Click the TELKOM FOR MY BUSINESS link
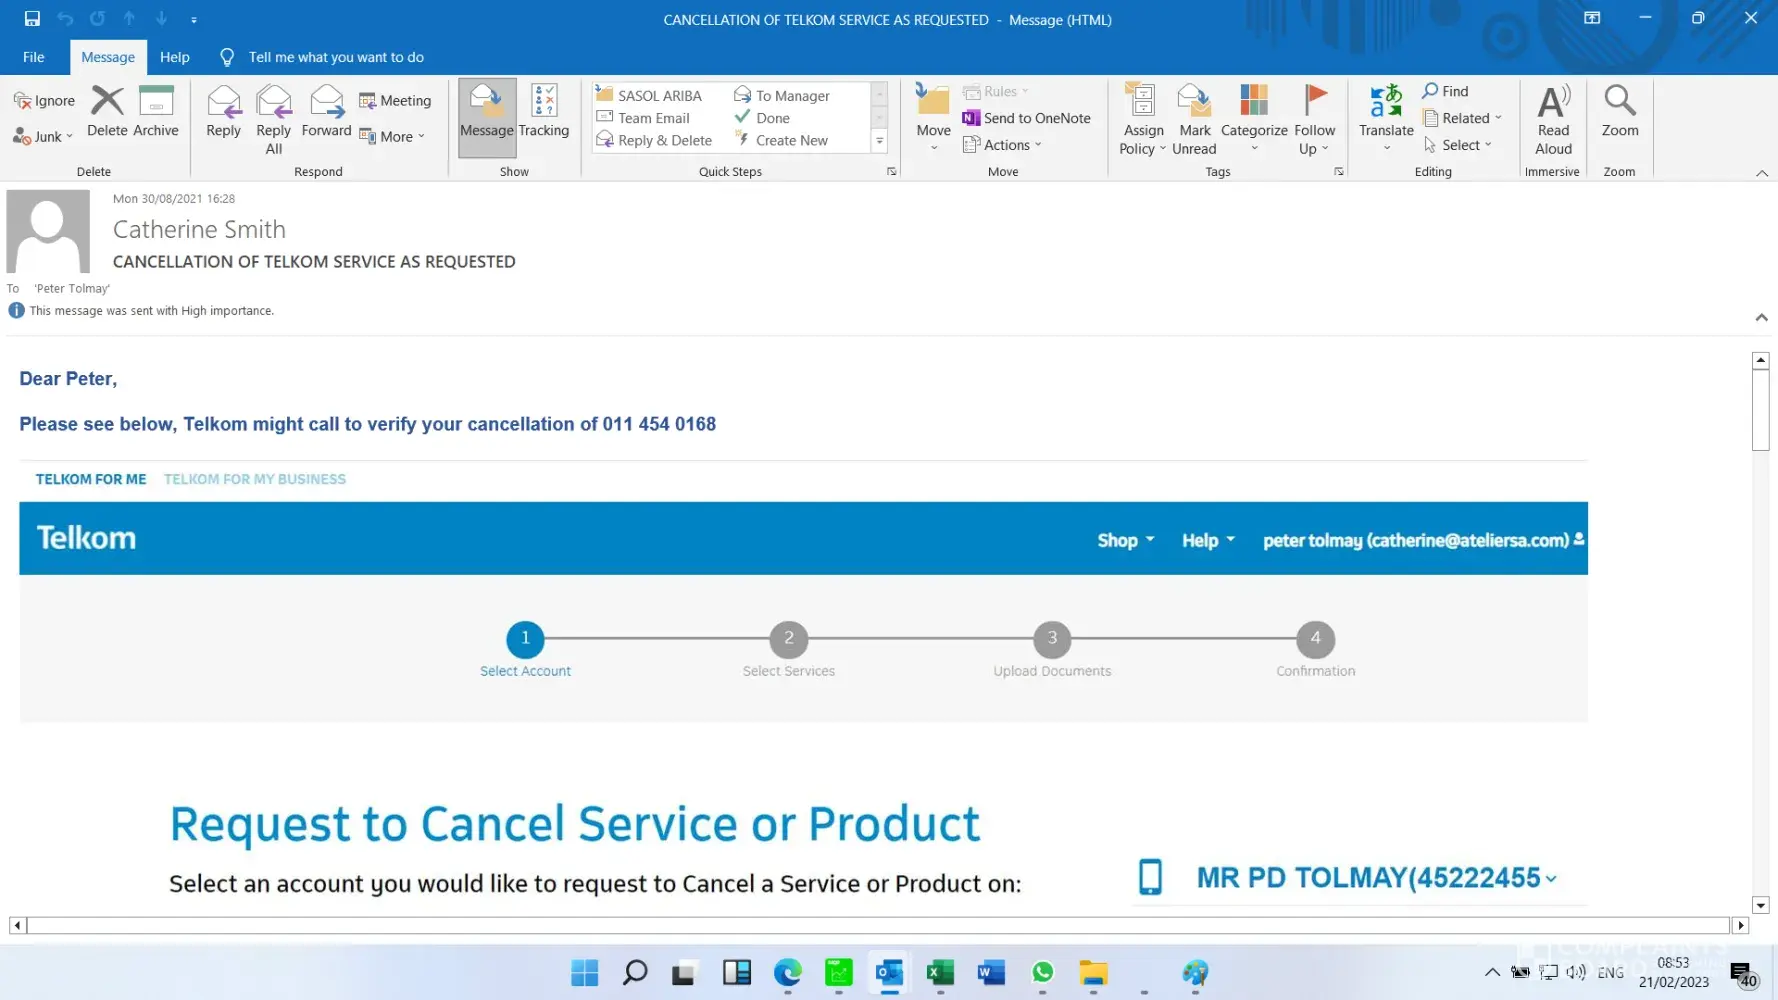Screen dimensions: 1778x1000 coord(255,479)
